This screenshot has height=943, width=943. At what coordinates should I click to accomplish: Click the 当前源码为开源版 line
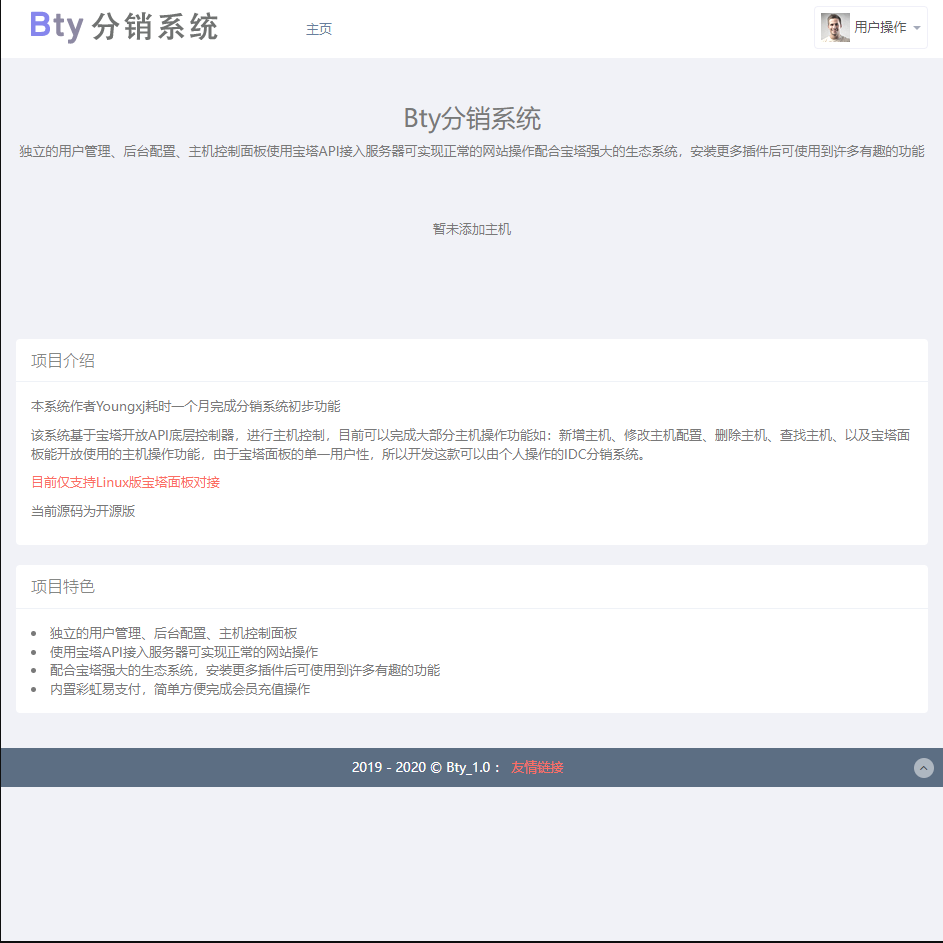click(x=83, y=511)
